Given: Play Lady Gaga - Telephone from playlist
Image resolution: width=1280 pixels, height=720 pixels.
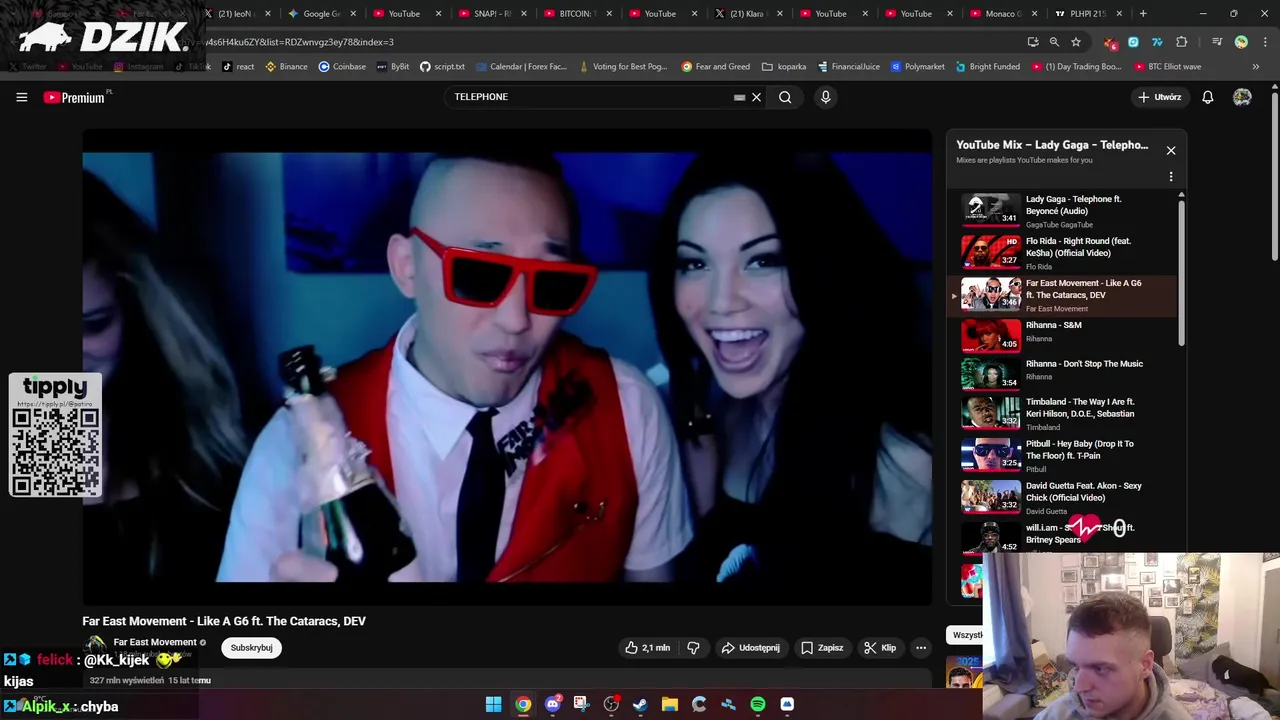Looking at the screenshot, I should [x=1064, y=210].
